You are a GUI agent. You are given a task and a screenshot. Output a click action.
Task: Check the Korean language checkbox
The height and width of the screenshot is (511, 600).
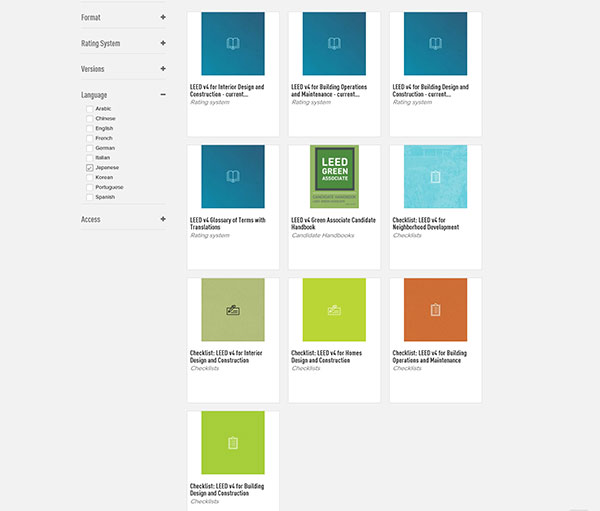point(90,178)
